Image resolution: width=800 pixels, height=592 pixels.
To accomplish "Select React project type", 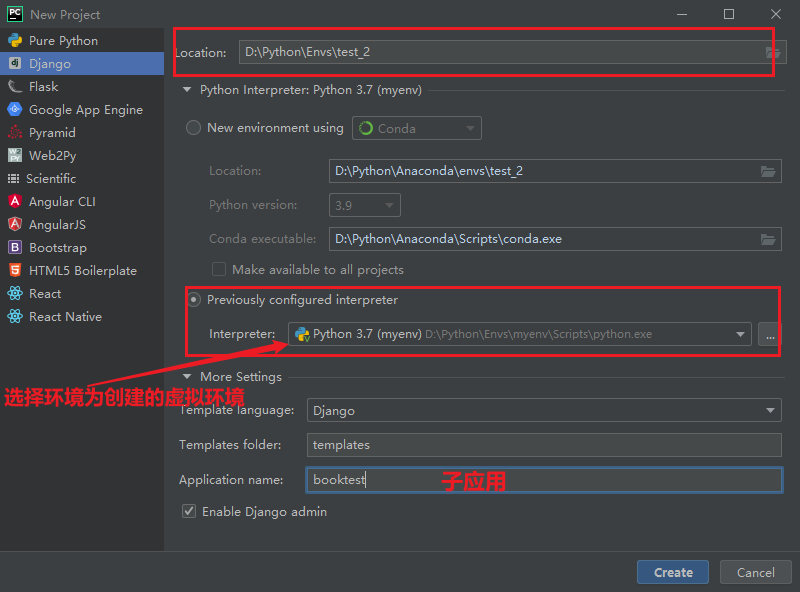I will click(x=82, y=293).
